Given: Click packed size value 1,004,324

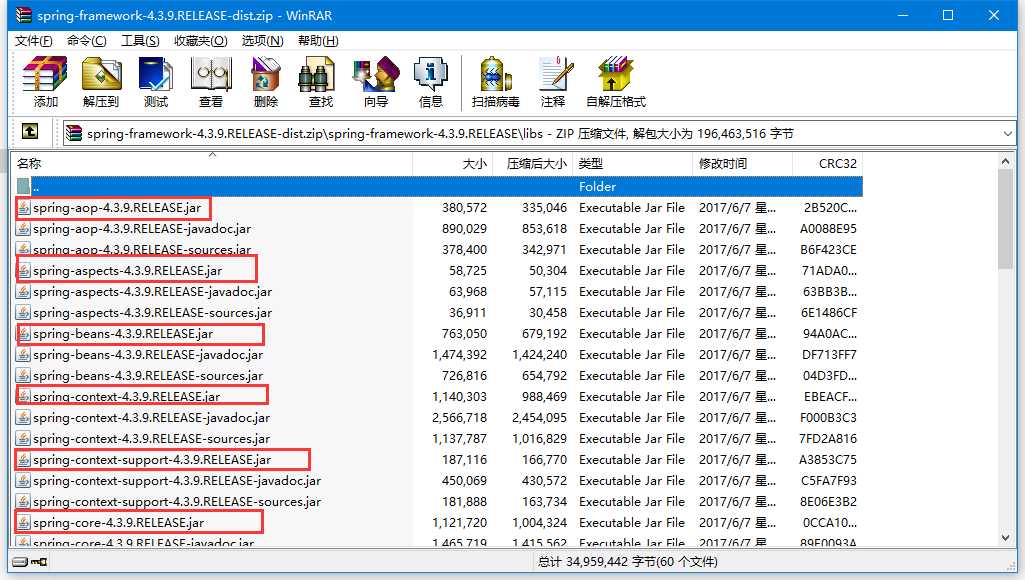Looking at the screenshot, I should [x=539, y=522].
